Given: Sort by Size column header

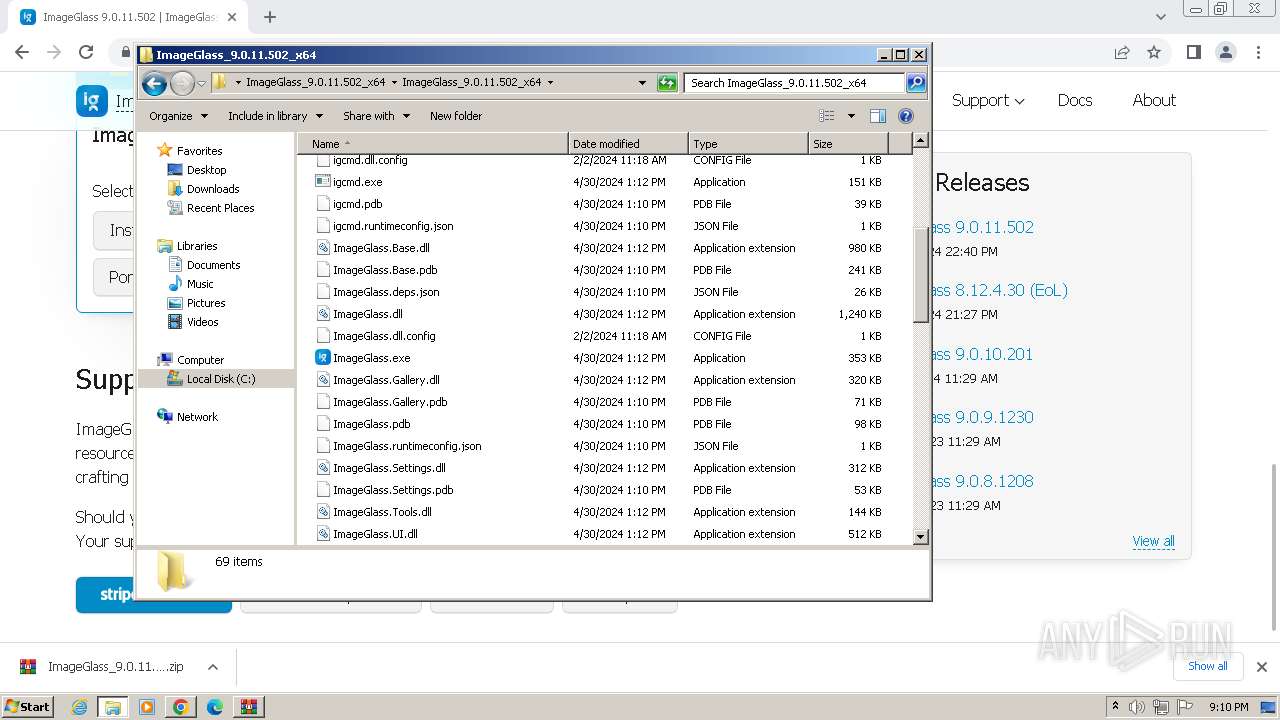Looking at the screenshot, I should tap(848, 144).
